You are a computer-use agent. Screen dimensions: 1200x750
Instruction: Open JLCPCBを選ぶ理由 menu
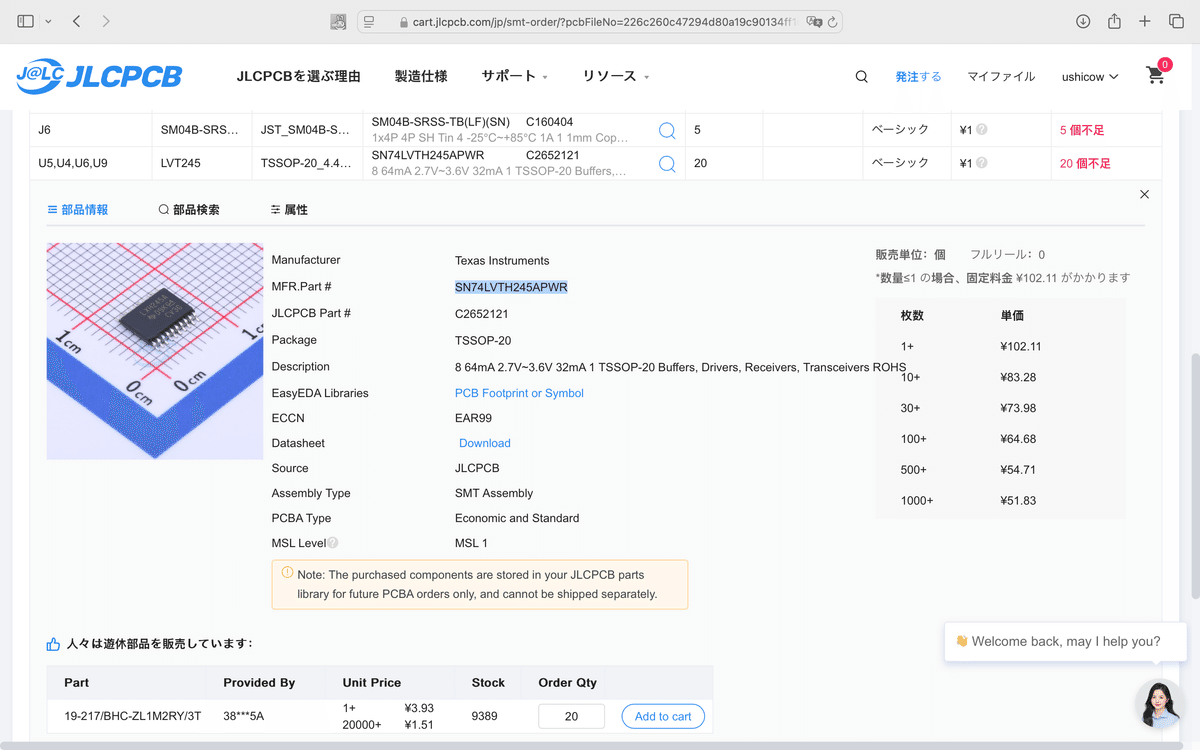click(x=298, y=76)
